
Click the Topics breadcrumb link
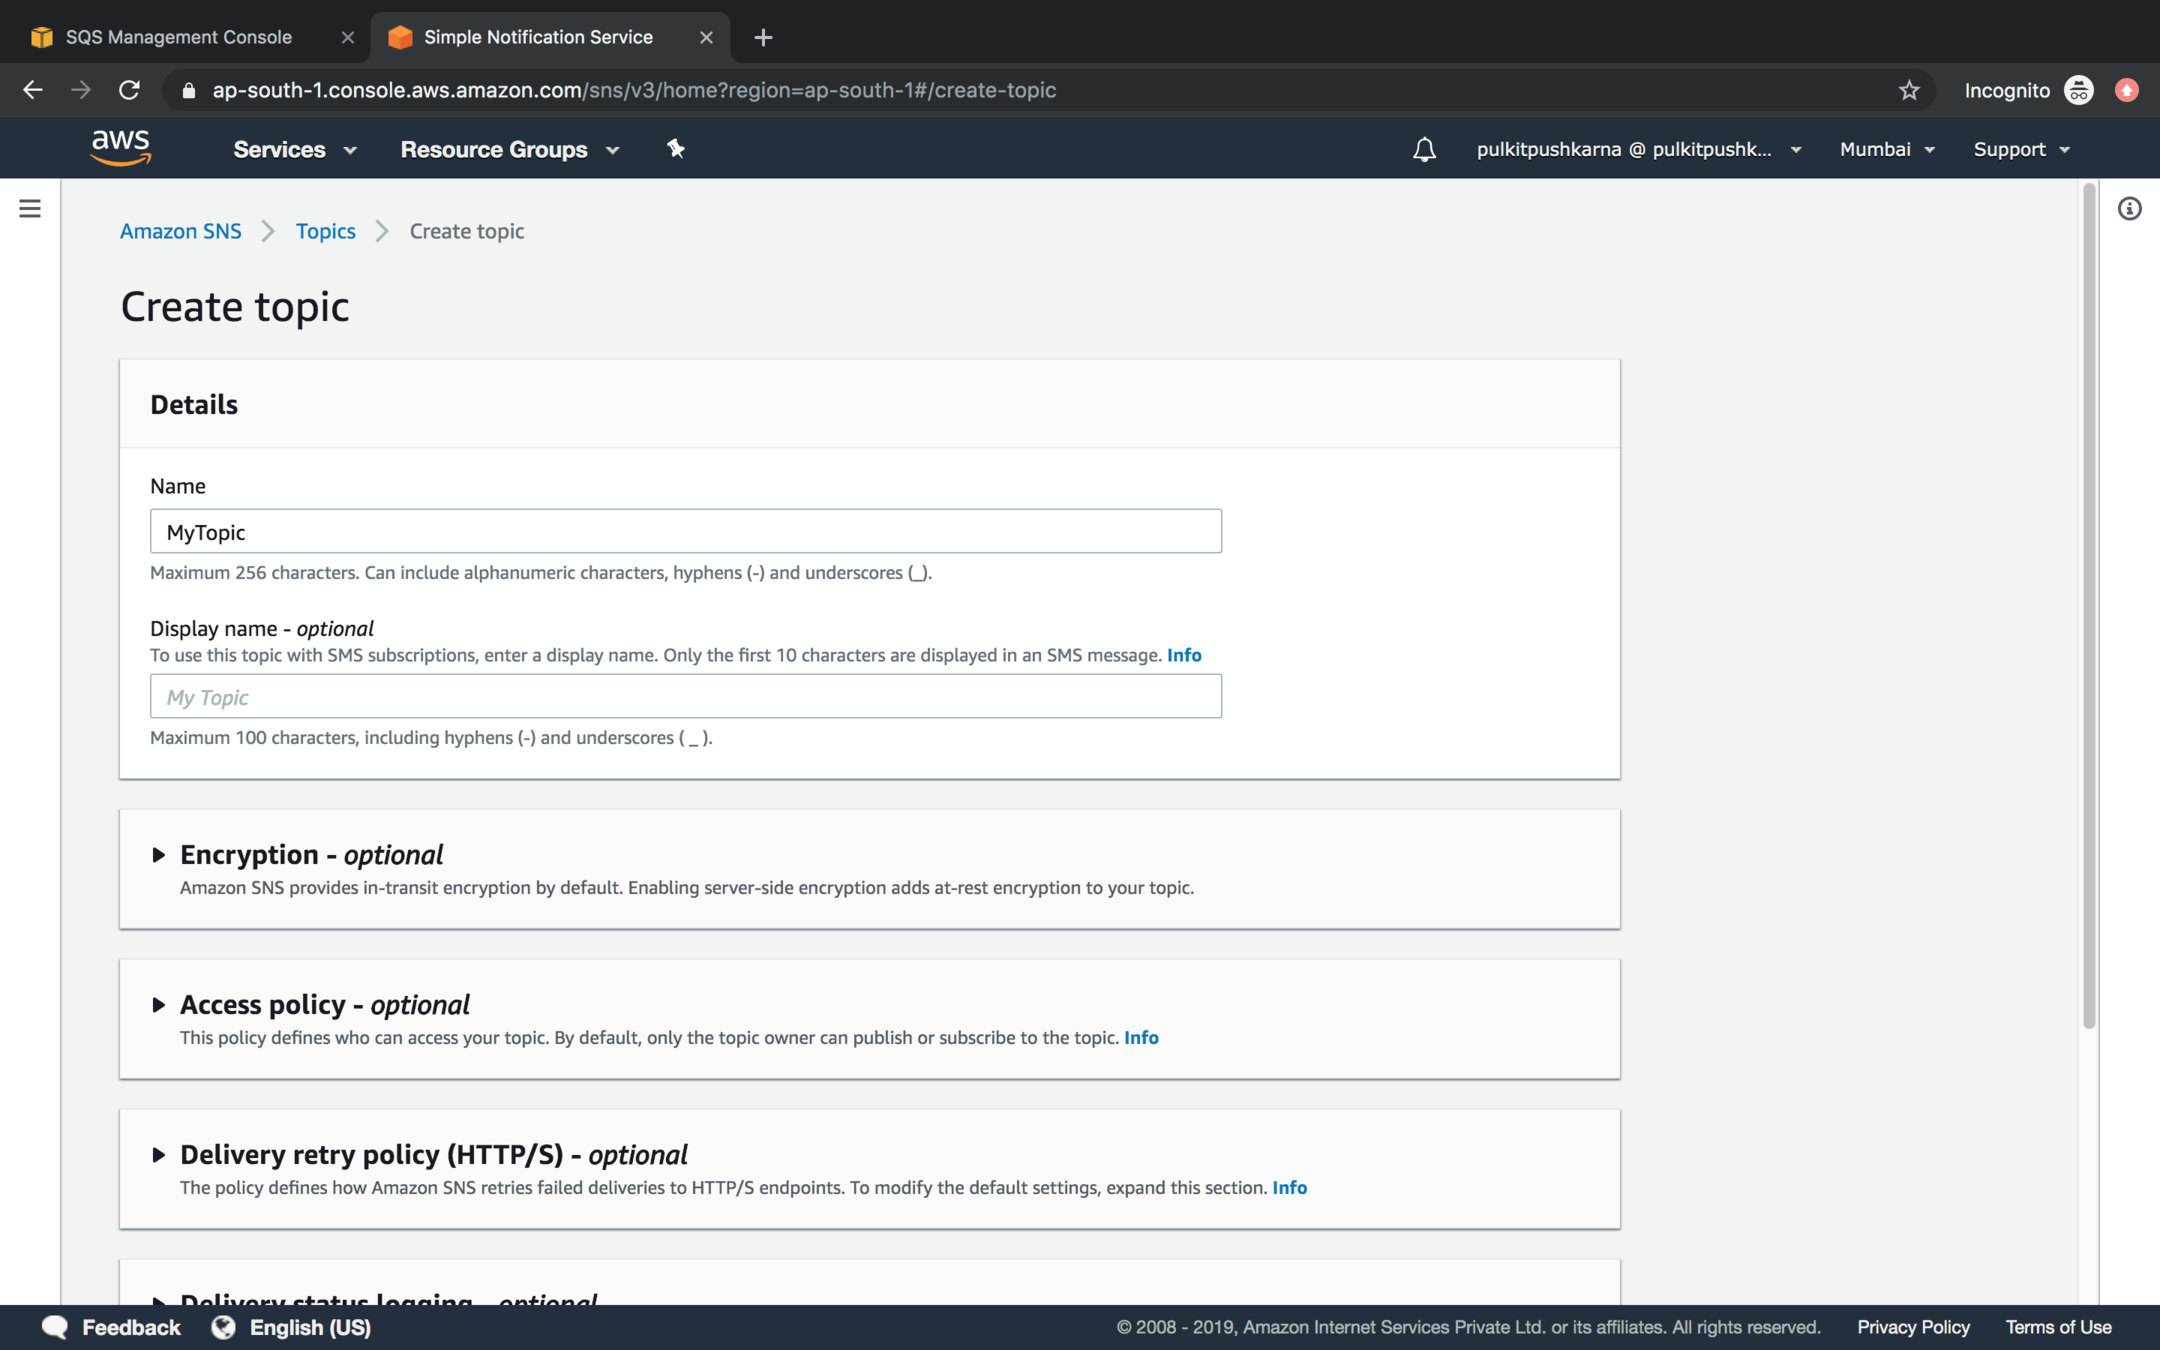[325, 231]
